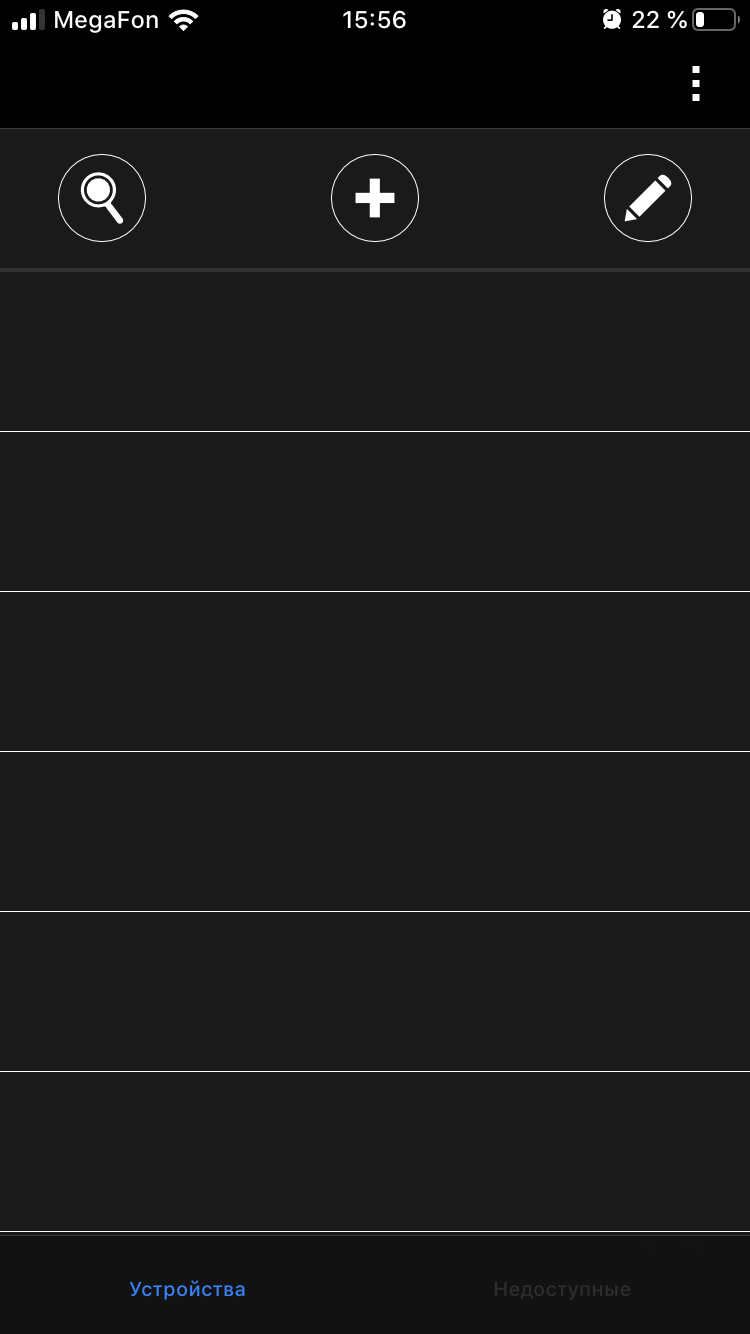Tap the magnifying glass search icon
Screen dimensions: 750x1334
[x=102, y=198]
